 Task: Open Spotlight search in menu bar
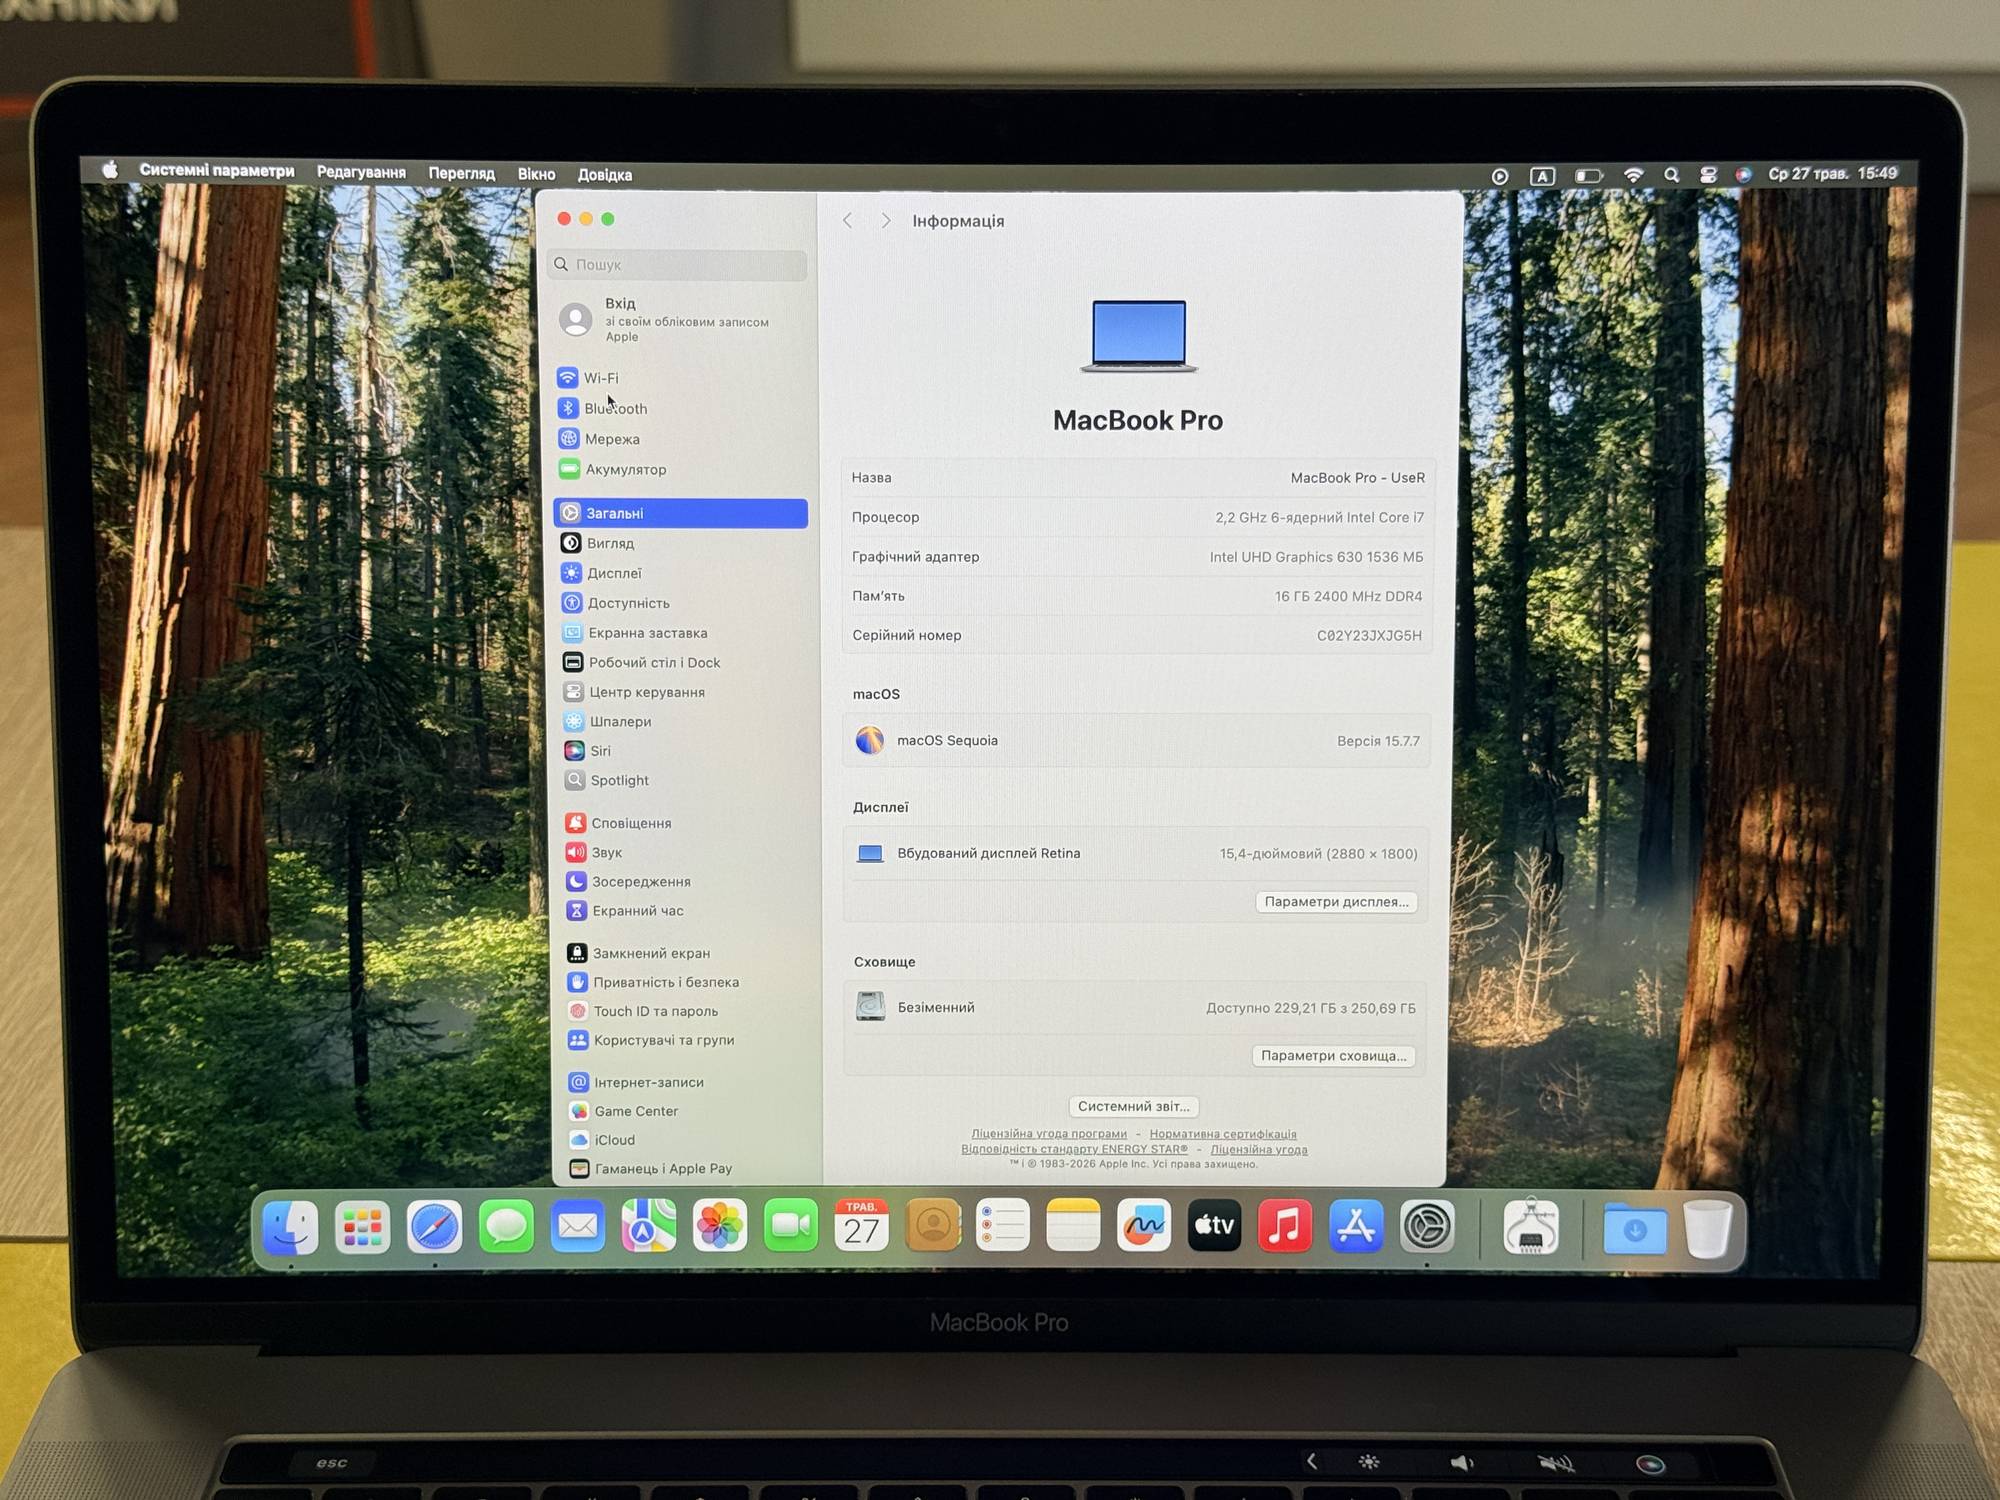point(1671,175)
